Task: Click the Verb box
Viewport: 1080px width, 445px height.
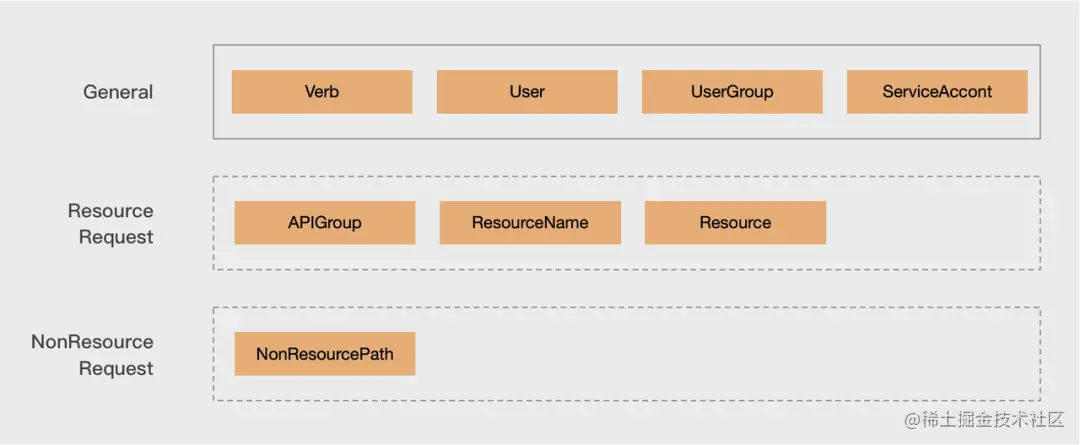Action: pyautogui.click(x=322, y=92)
